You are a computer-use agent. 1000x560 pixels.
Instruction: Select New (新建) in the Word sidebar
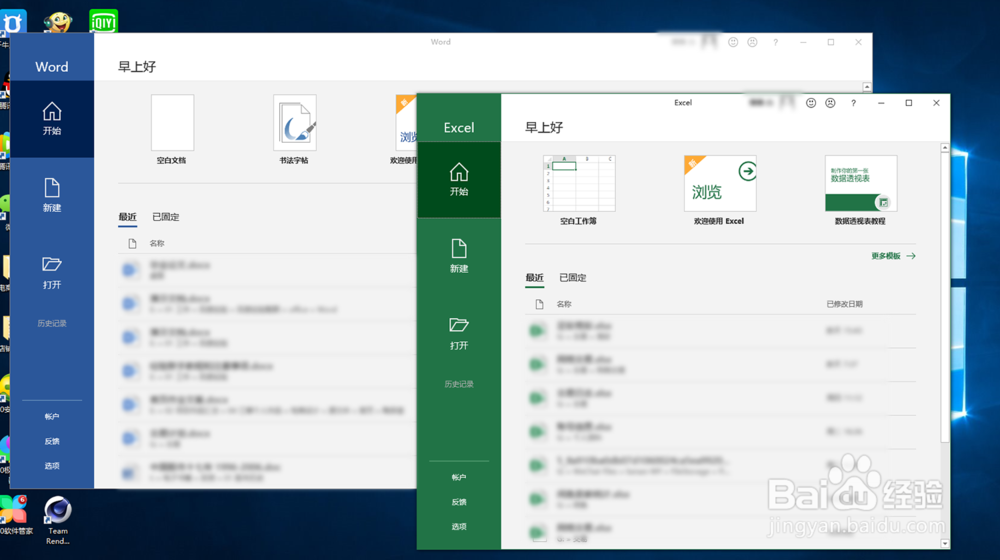[x=52, y=195]
